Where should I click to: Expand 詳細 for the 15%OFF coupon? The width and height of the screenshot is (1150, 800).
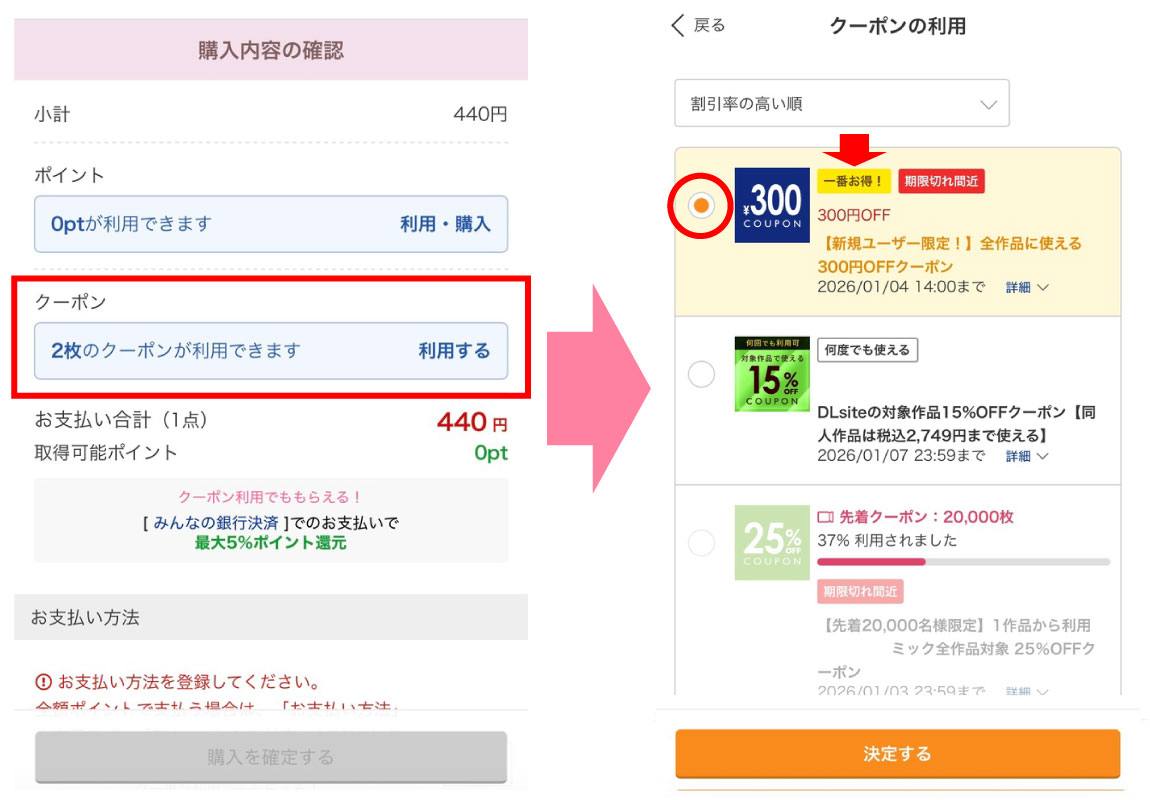(x=1026, y=456)
